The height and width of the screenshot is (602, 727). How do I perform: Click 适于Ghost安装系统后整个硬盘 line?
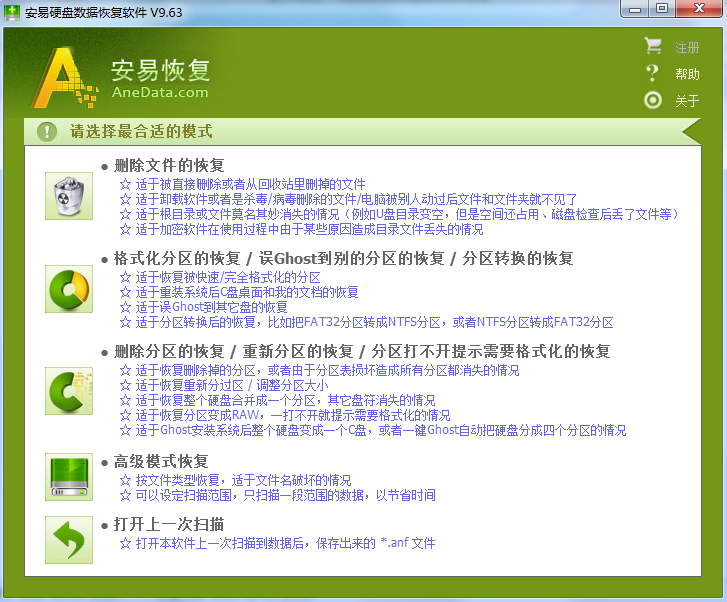(x=373, y=430)
